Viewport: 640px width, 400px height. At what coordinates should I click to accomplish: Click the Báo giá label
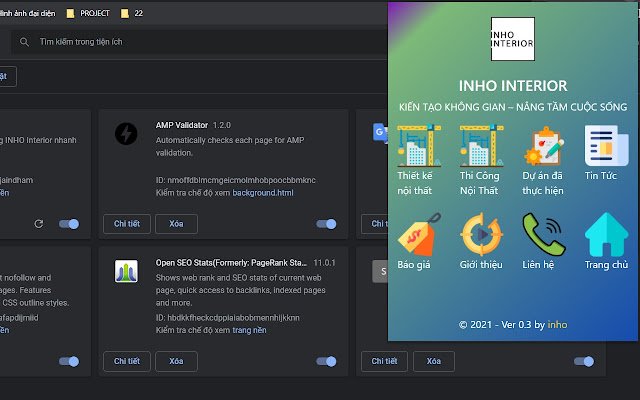coord(414,264)
